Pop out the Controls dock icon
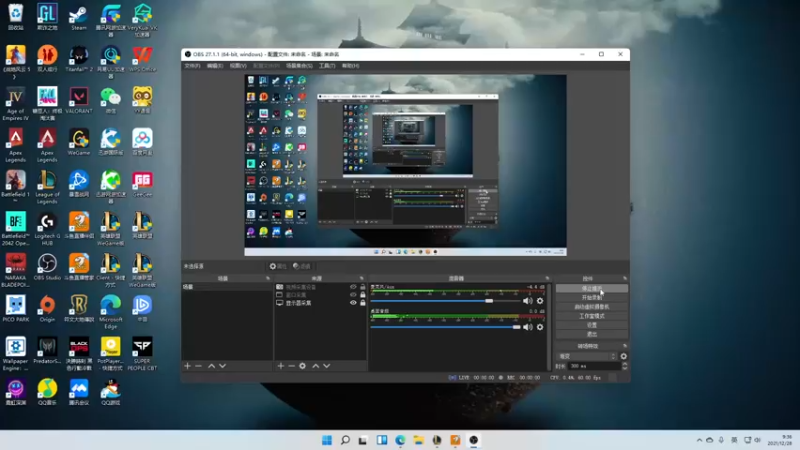This screenshot has width=800, height=450. pyautogui.click(x=624, y=279)
